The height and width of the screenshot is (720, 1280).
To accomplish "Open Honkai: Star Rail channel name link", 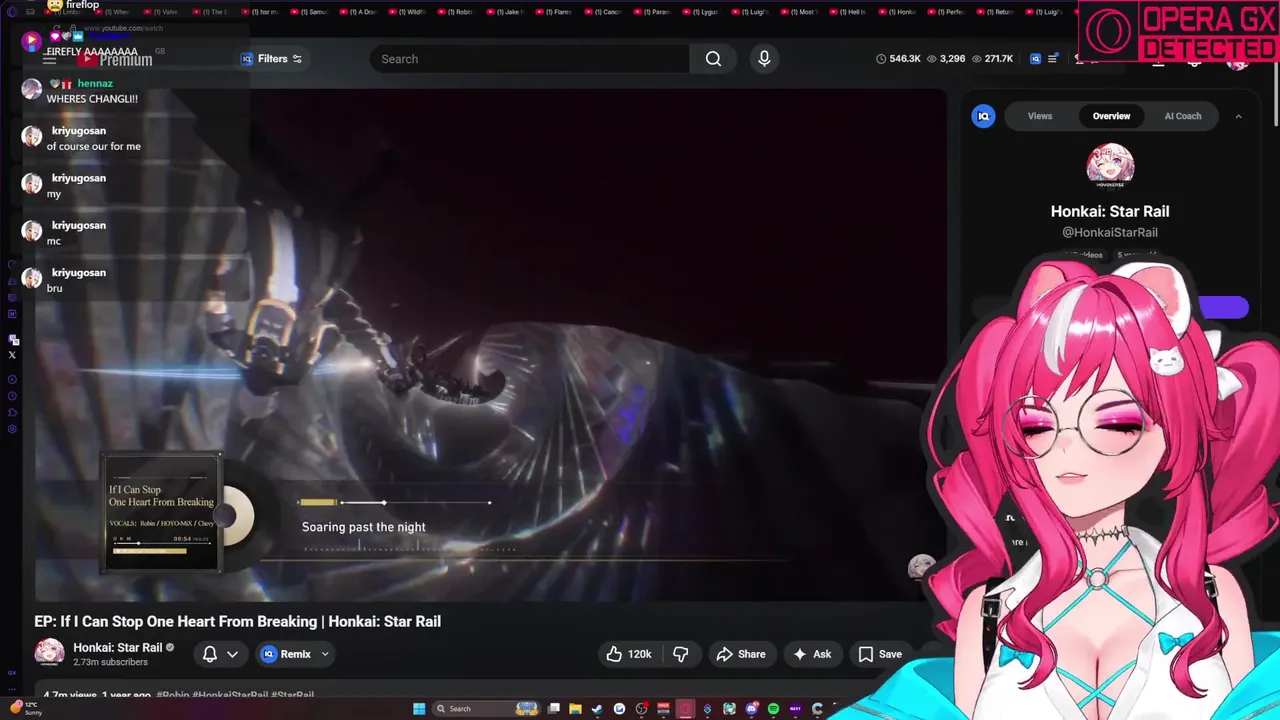I will click(117, 647).
